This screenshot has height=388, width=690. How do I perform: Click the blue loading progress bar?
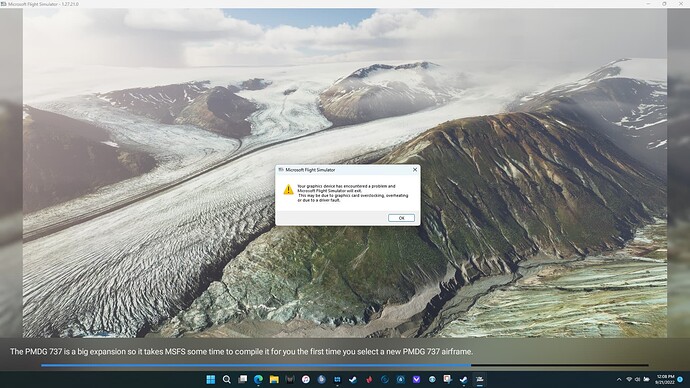(x=256, y=365)
